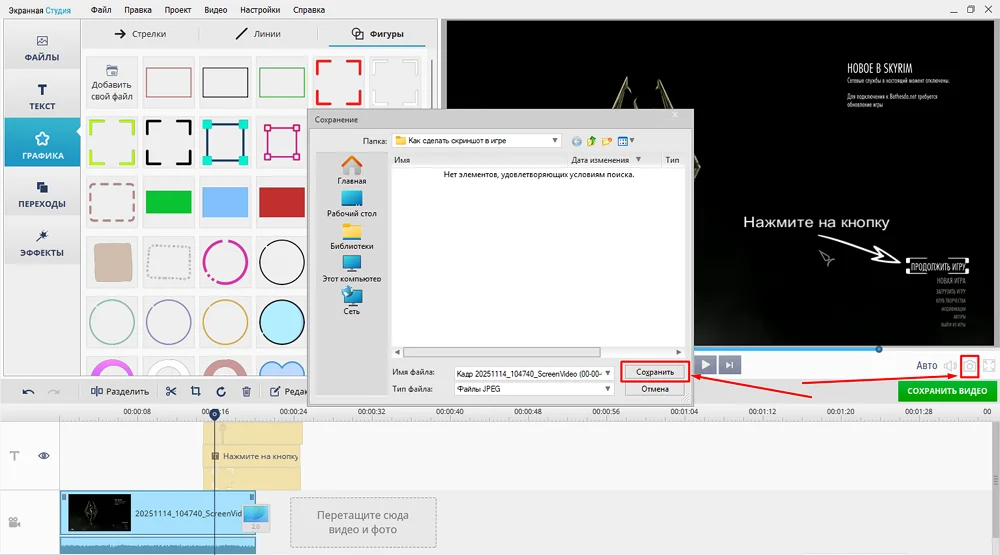
Task: Click the scissors cut icon in timeline toolbar
Action: 171,391
